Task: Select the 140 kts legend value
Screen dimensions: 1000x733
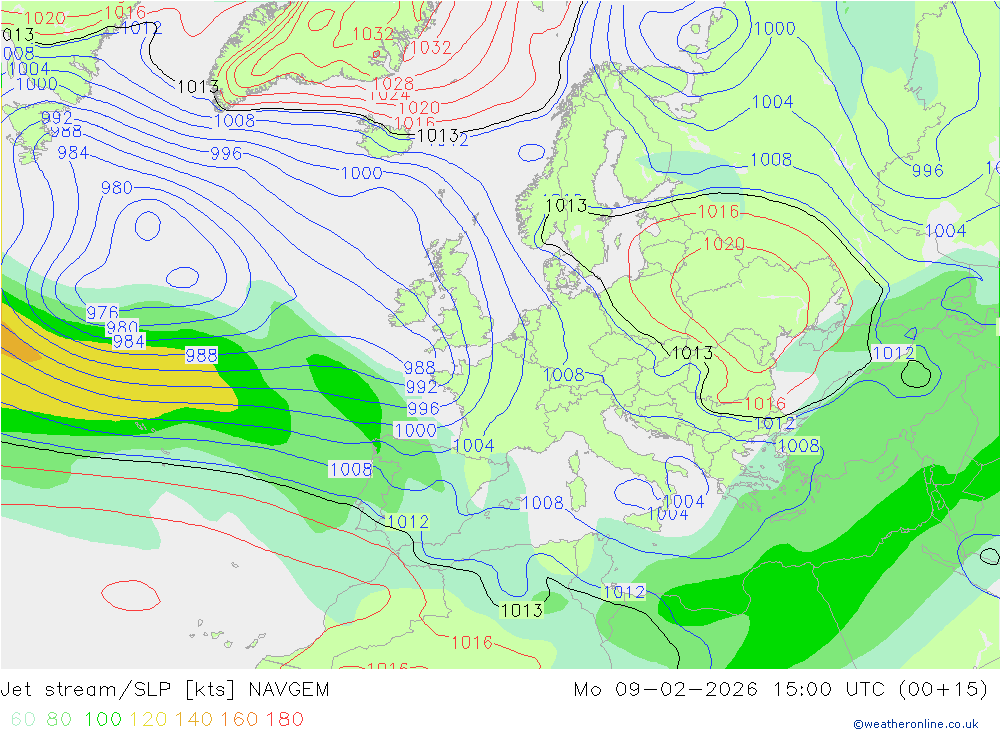Action: tap(194, 719)
